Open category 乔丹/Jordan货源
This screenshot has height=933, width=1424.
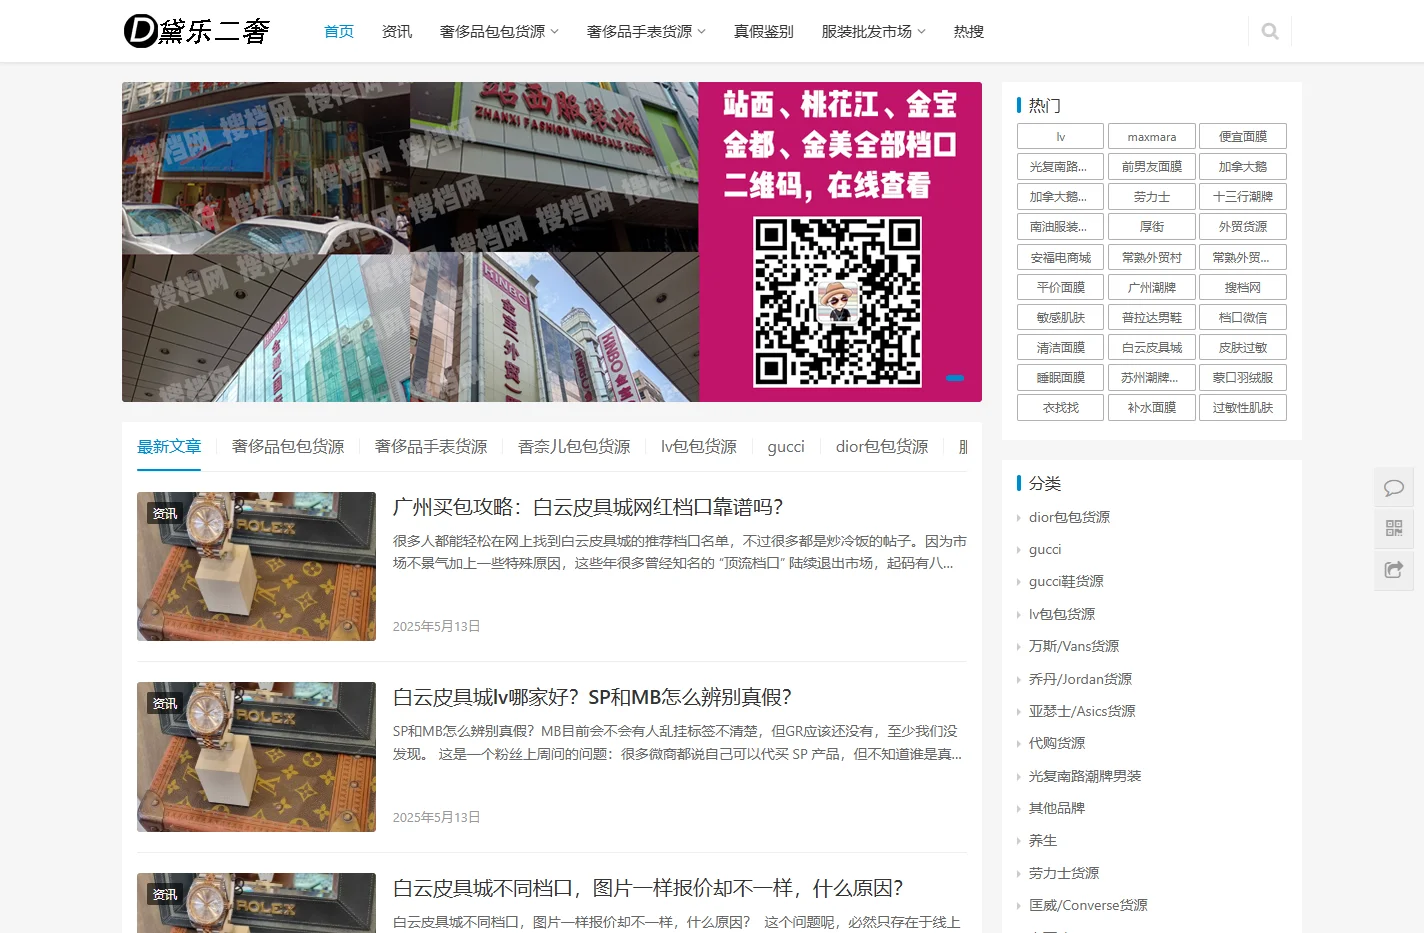click(x=1080, y=679)
